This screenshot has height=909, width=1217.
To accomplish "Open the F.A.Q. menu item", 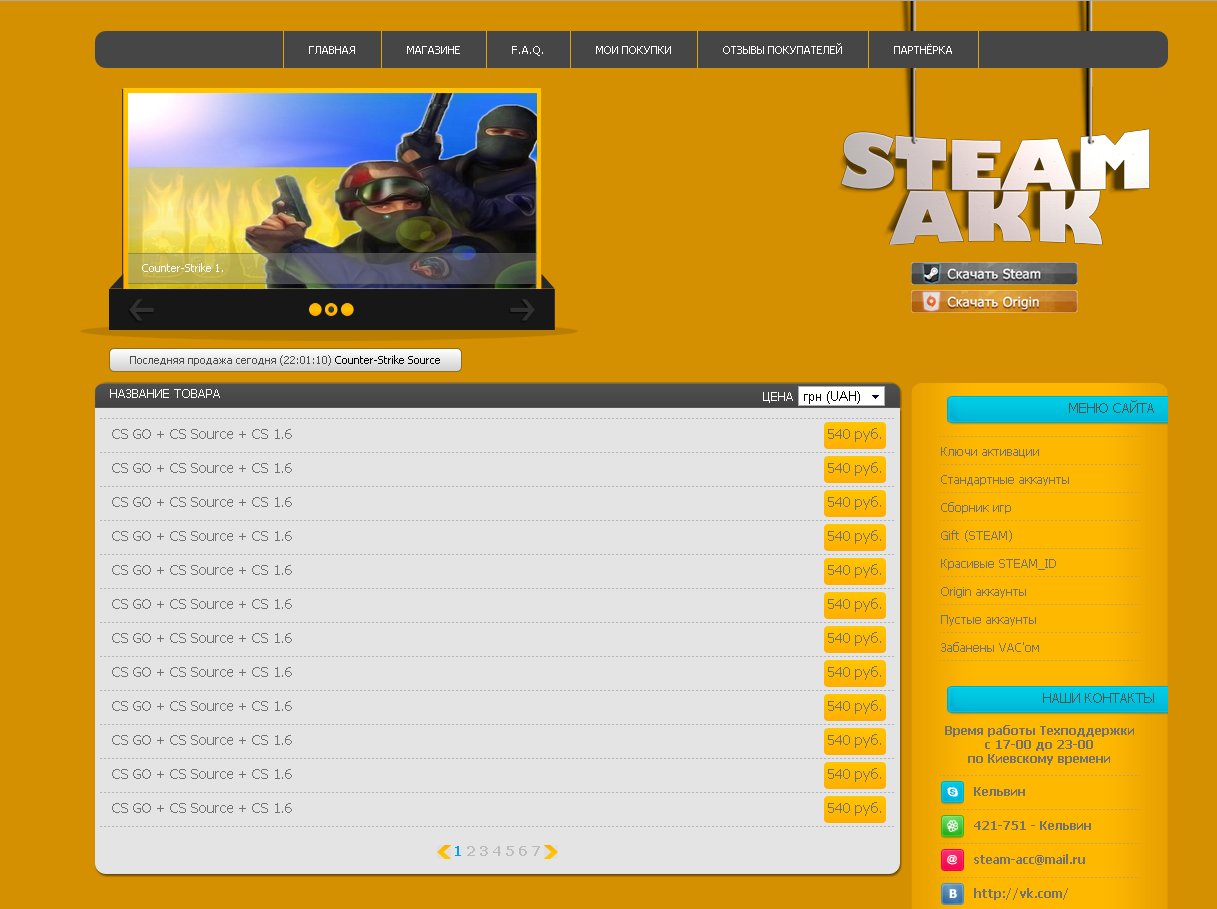I will [x=528, y=50].
